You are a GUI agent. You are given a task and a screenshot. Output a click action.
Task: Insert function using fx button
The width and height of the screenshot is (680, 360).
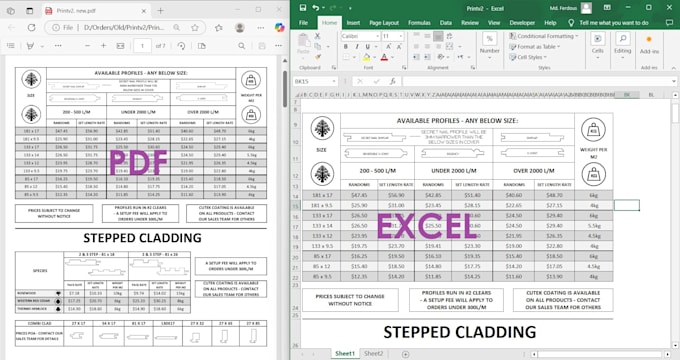[x=392, y=81]
